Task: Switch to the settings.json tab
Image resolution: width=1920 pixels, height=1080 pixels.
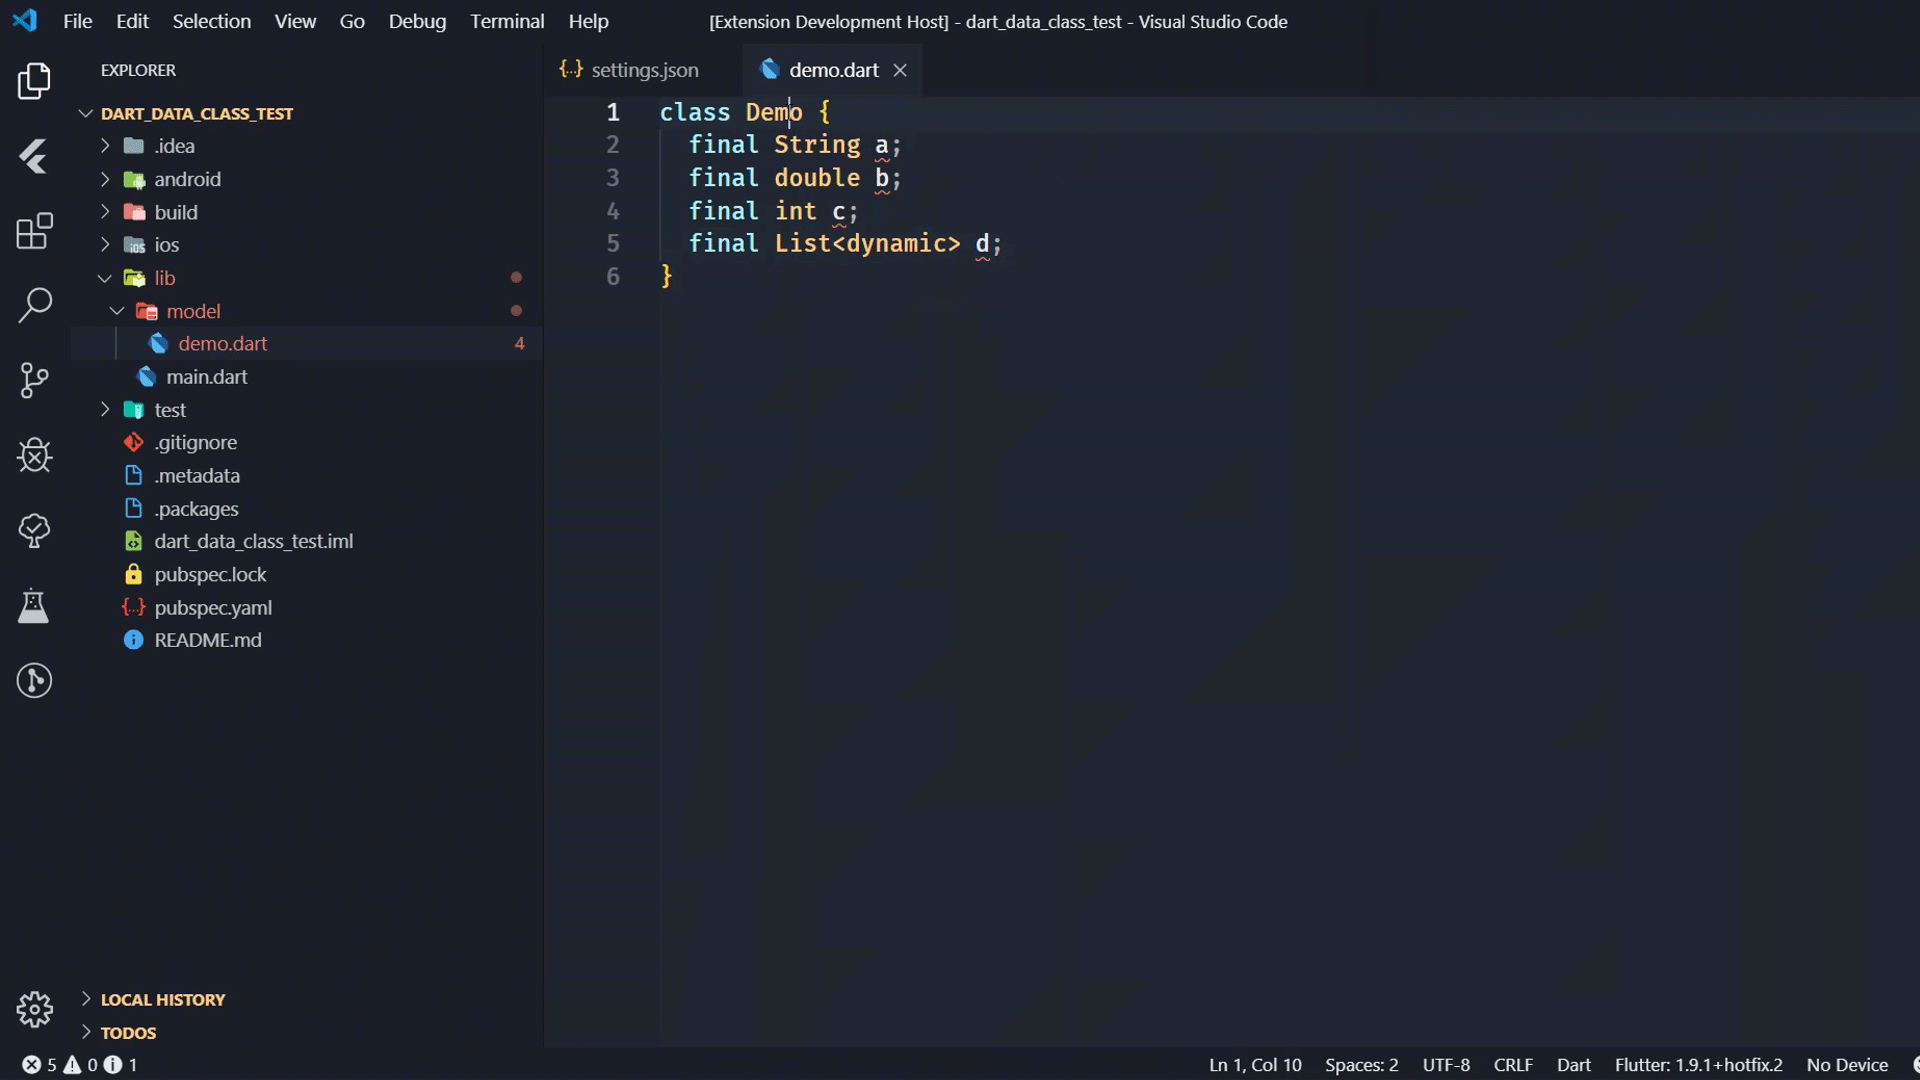Action: click(x=643, y=70)
